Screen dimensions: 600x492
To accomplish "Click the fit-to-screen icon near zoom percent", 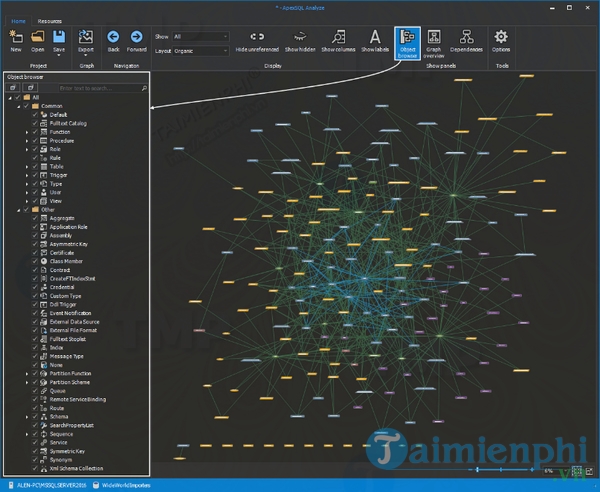I will pos(577,471).
